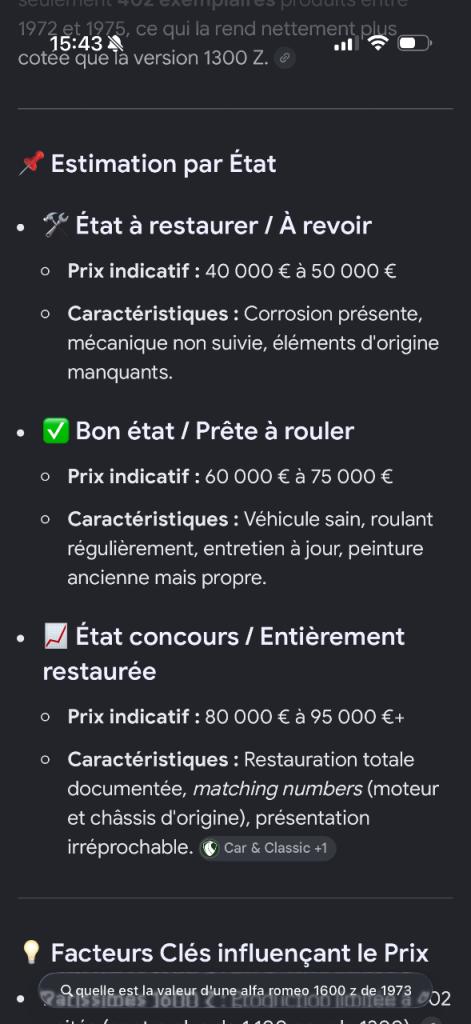Tap the search magnifier icon in query bar

tap(65, 991)
